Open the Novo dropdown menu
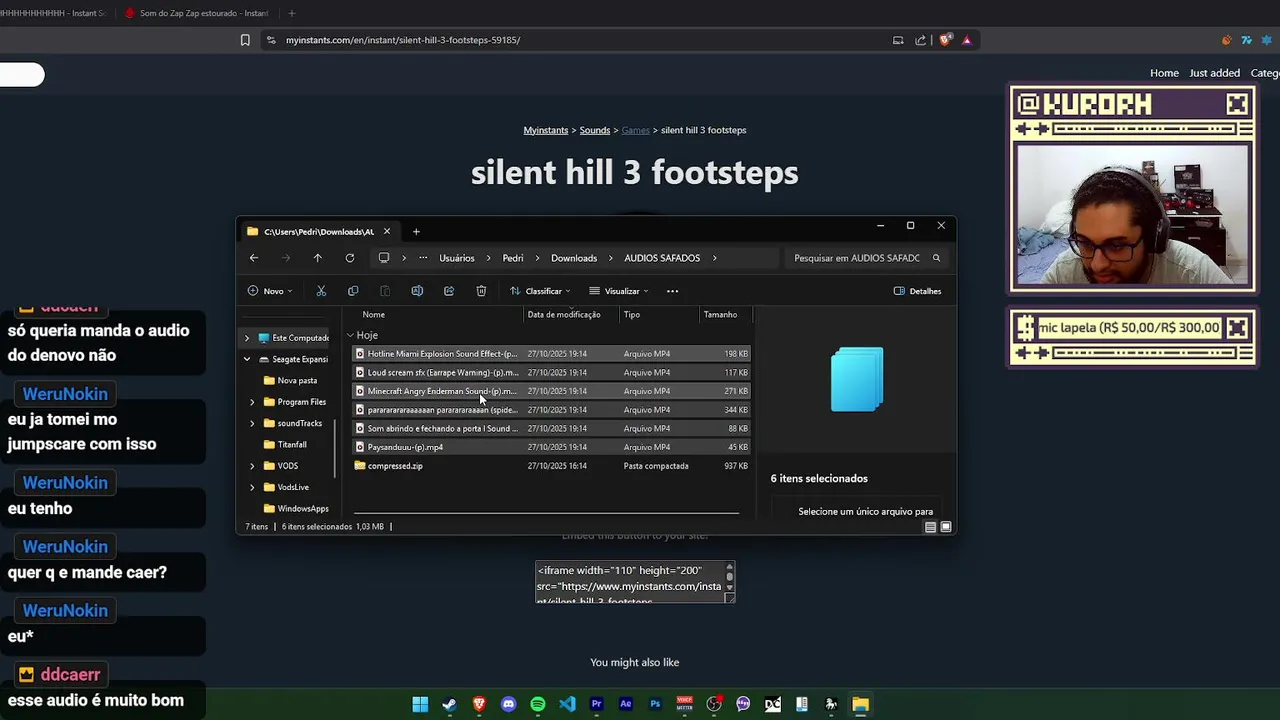 click(x=270, y=291)
